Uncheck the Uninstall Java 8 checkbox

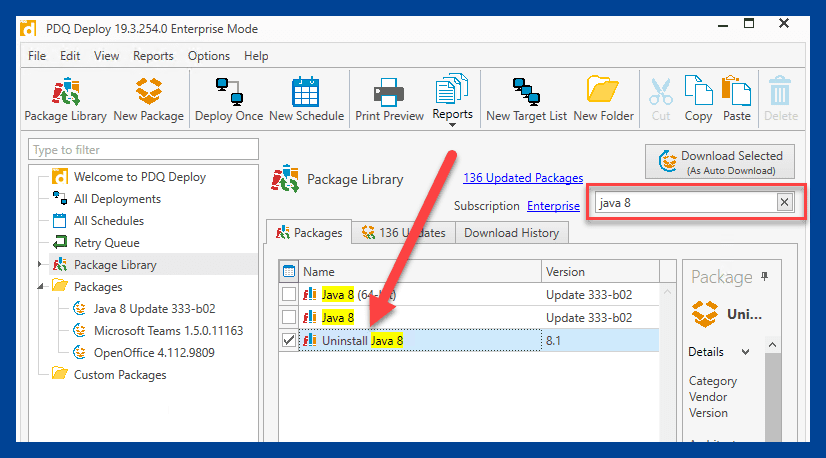289,340
